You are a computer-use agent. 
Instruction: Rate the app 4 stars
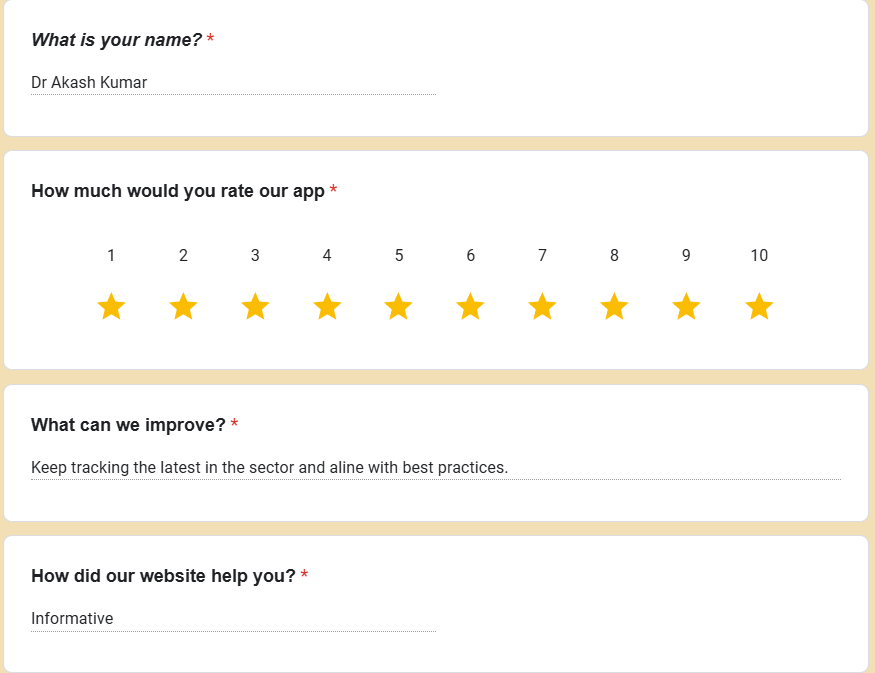pyautogui.click(x=327, y=307)
